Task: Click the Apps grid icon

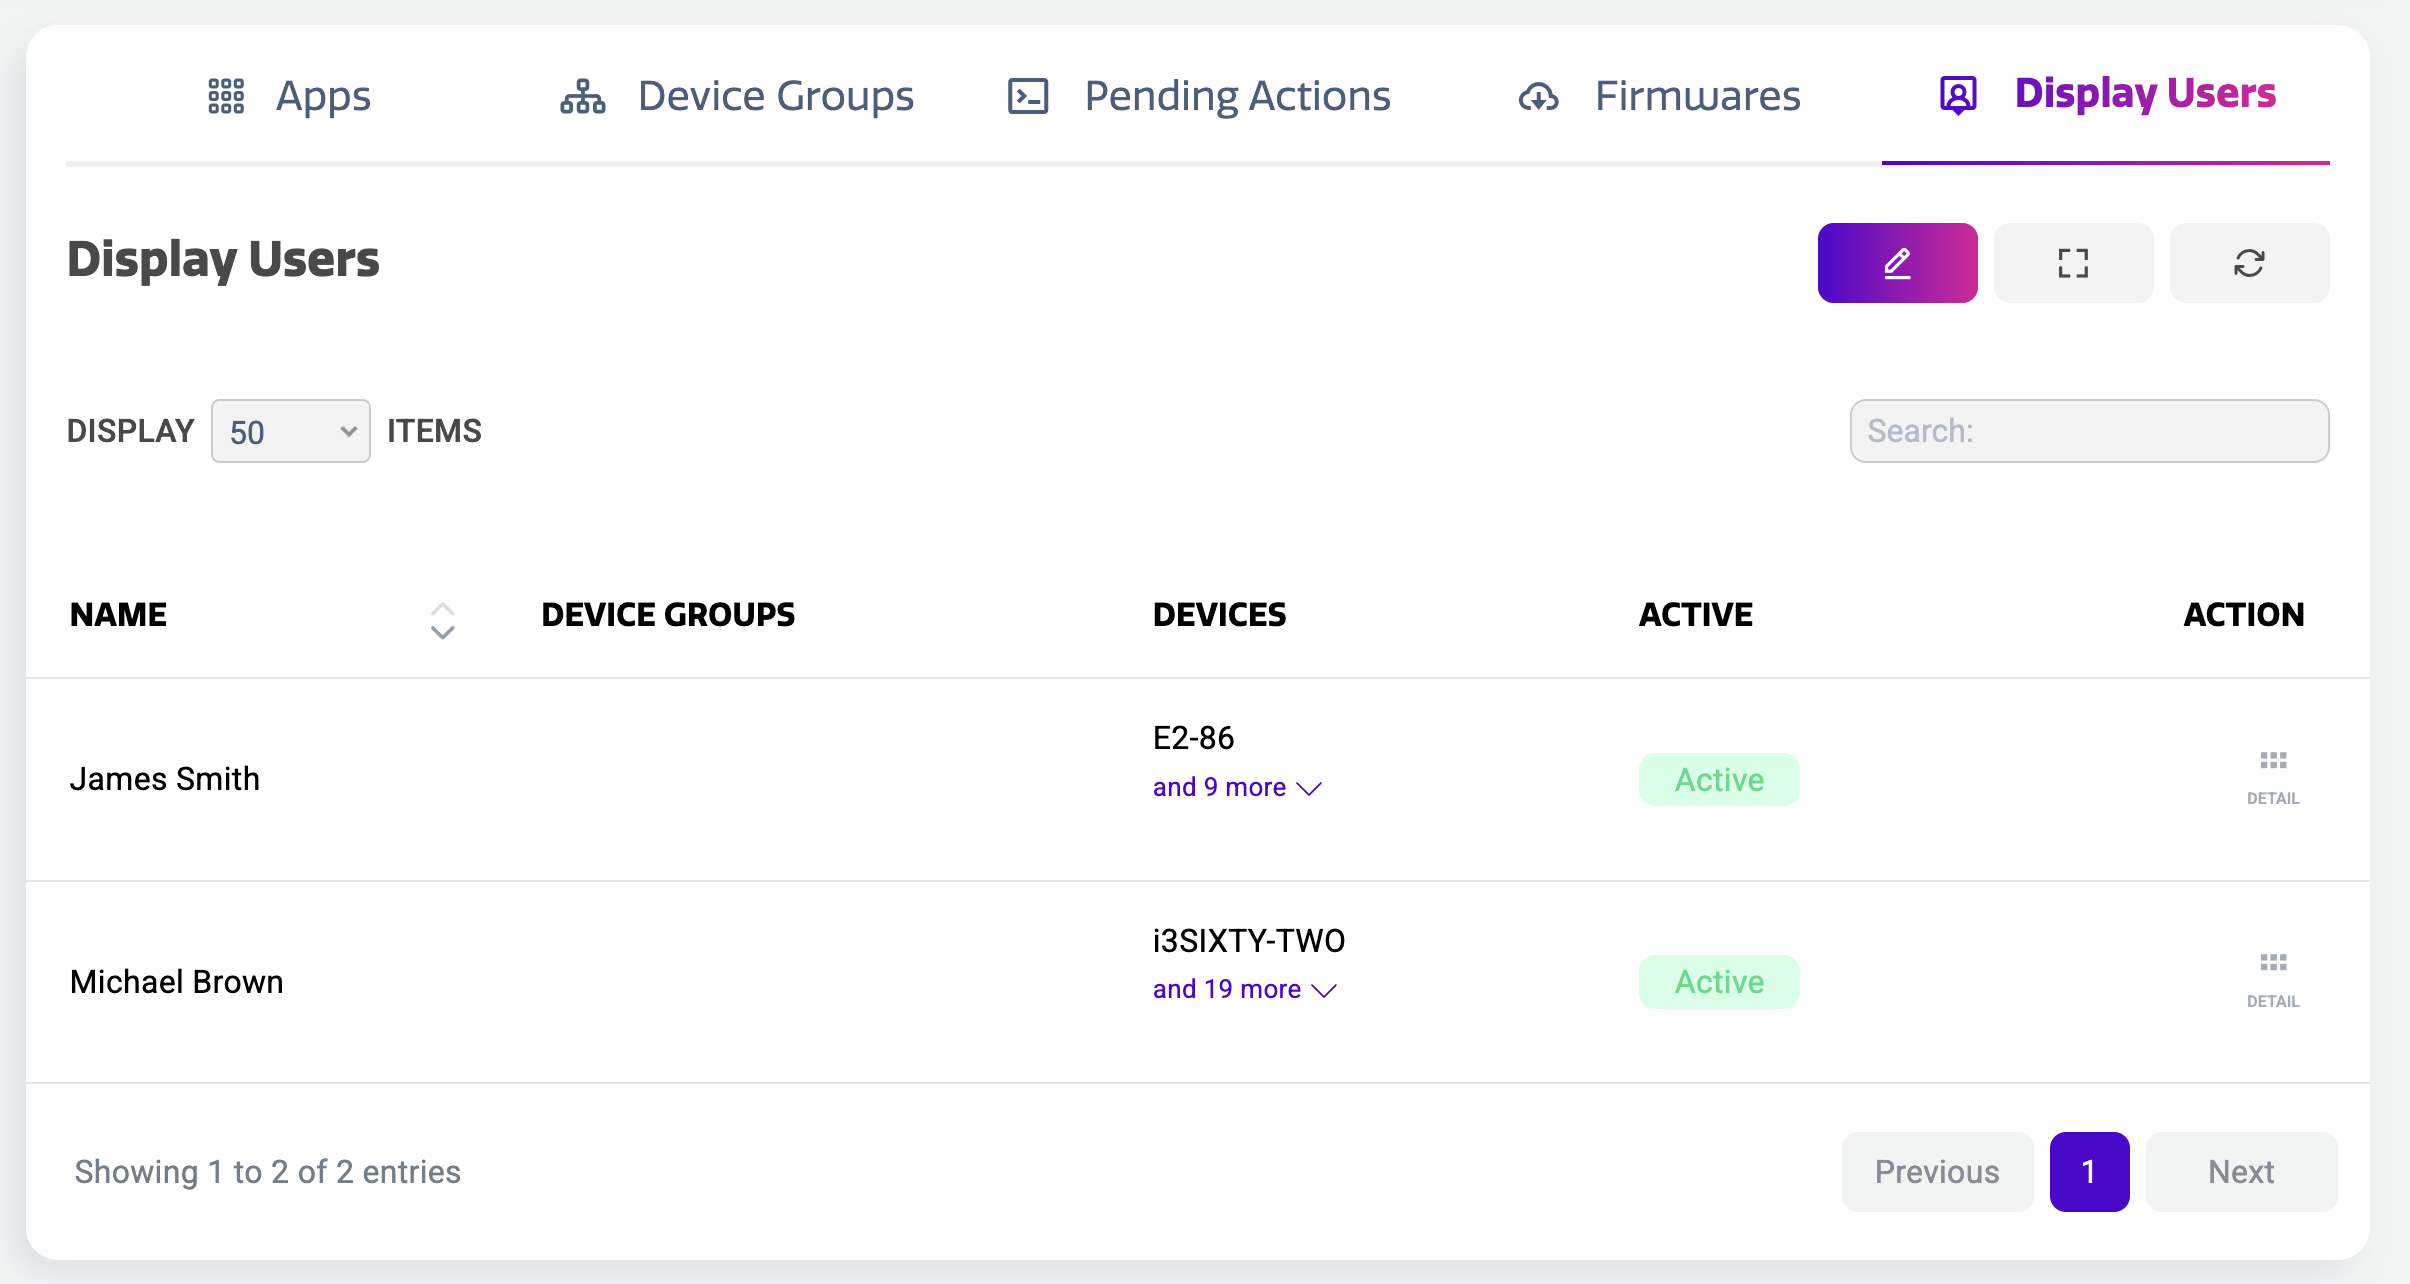Action: (226, 96)
